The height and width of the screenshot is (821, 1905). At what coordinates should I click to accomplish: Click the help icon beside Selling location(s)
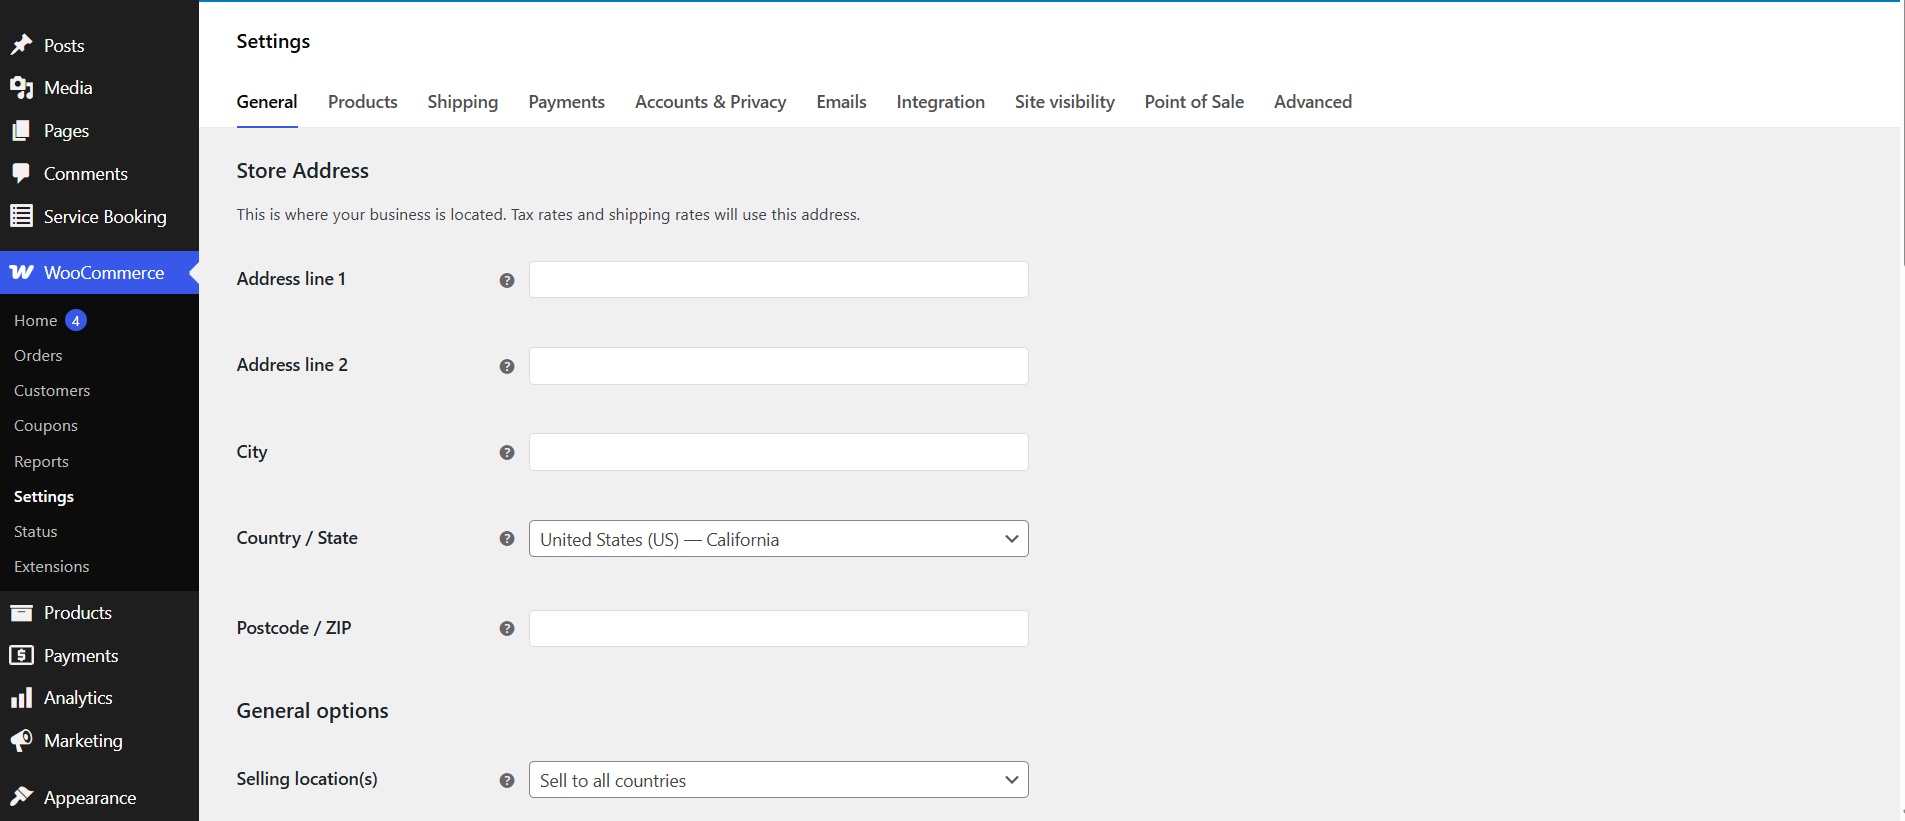(x=507, y=780)
